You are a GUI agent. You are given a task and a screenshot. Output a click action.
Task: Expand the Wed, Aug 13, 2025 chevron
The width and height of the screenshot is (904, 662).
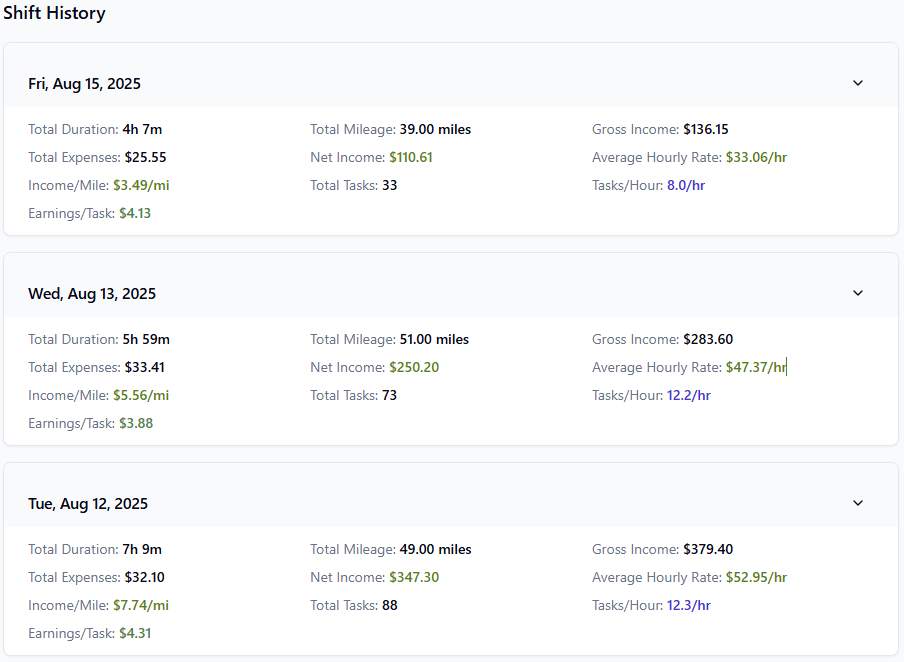857,293
